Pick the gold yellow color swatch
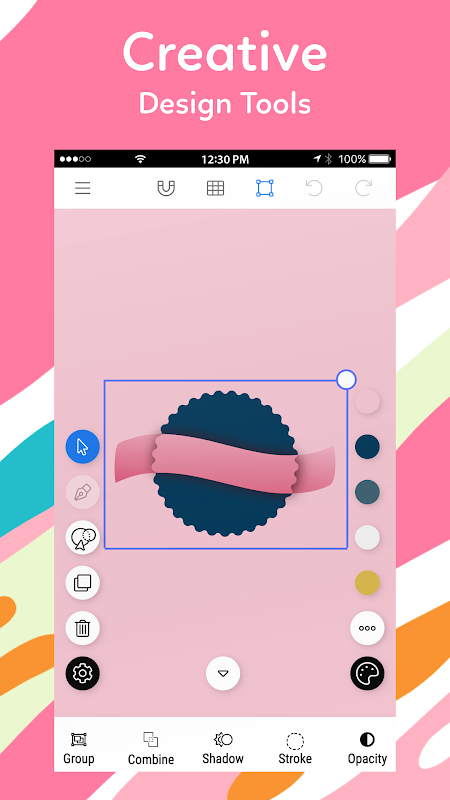The image size is (450, 800). tap(367, 583)
